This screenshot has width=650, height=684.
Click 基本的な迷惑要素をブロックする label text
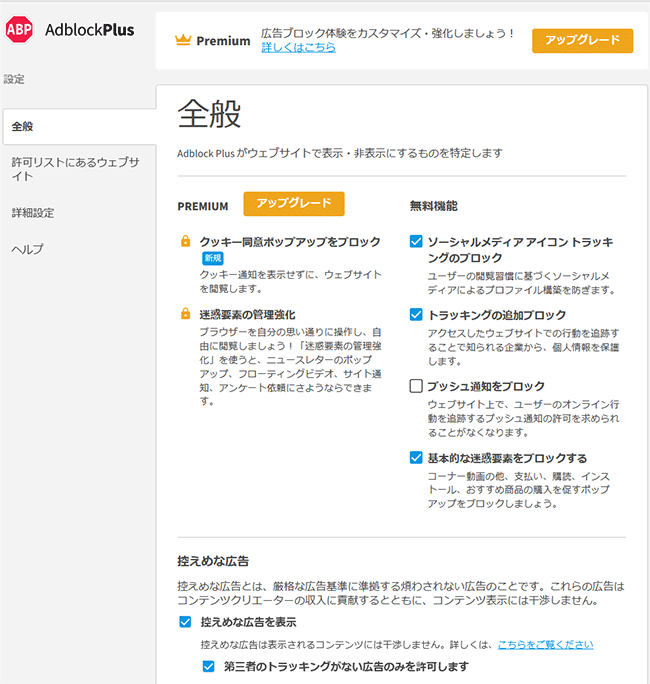coord(507,458)
